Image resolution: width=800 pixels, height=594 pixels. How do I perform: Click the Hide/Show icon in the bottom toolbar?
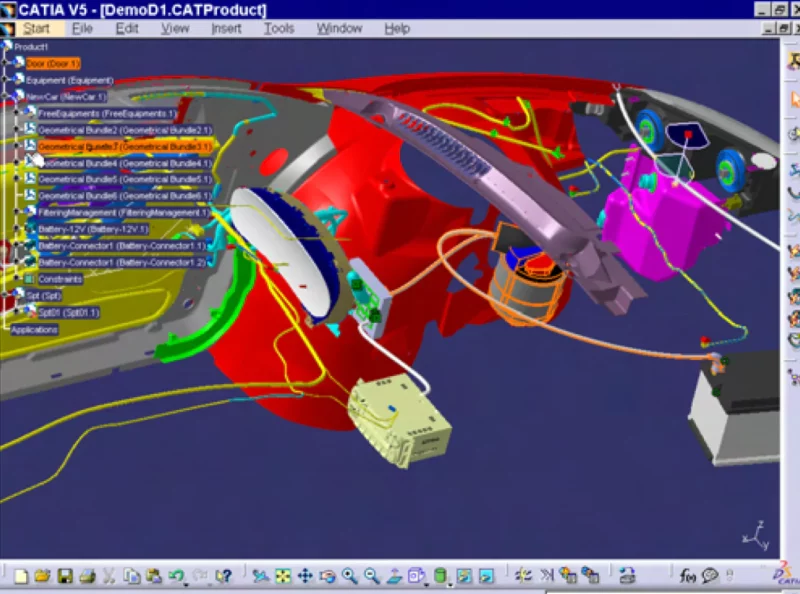464,576
